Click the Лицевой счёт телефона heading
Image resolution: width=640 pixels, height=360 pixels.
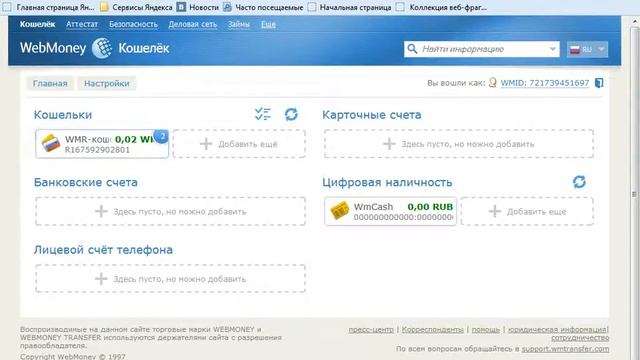click(103, 249)
